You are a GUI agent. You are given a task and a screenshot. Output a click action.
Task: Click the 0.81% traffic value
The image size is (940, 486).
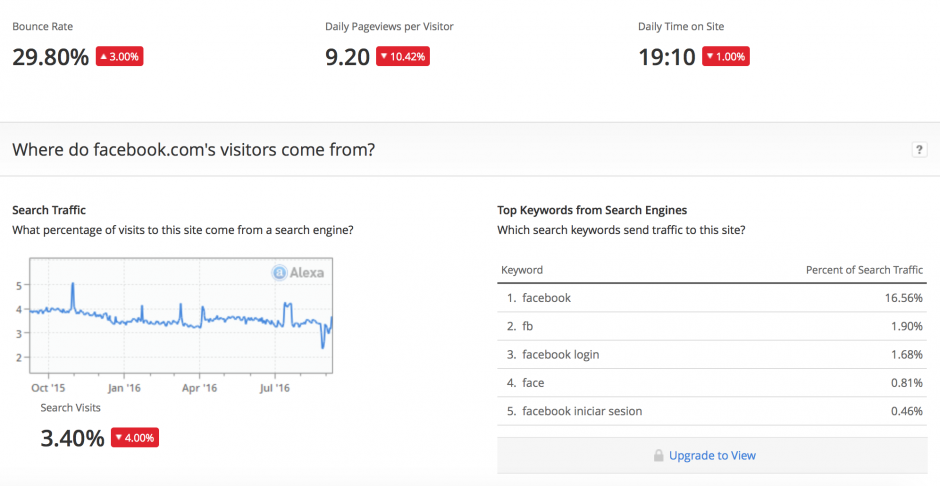906,382
